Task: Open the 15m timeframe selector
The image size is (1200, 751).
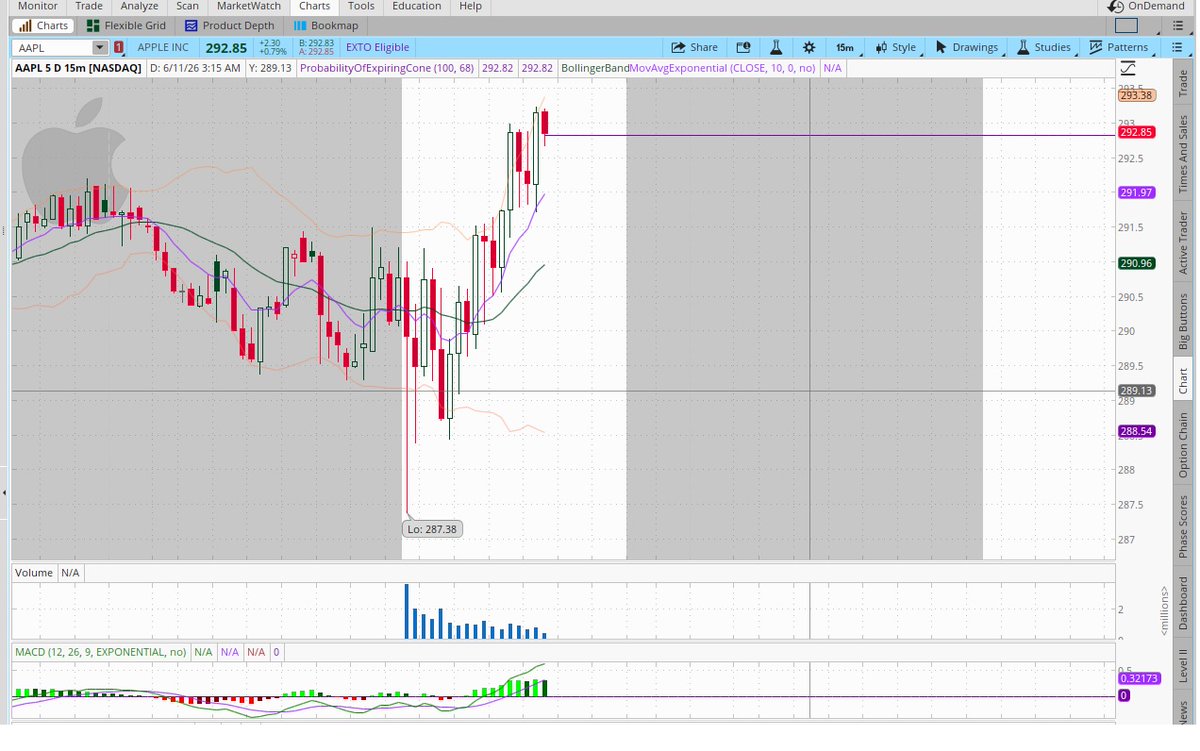Action: (845, 47)
